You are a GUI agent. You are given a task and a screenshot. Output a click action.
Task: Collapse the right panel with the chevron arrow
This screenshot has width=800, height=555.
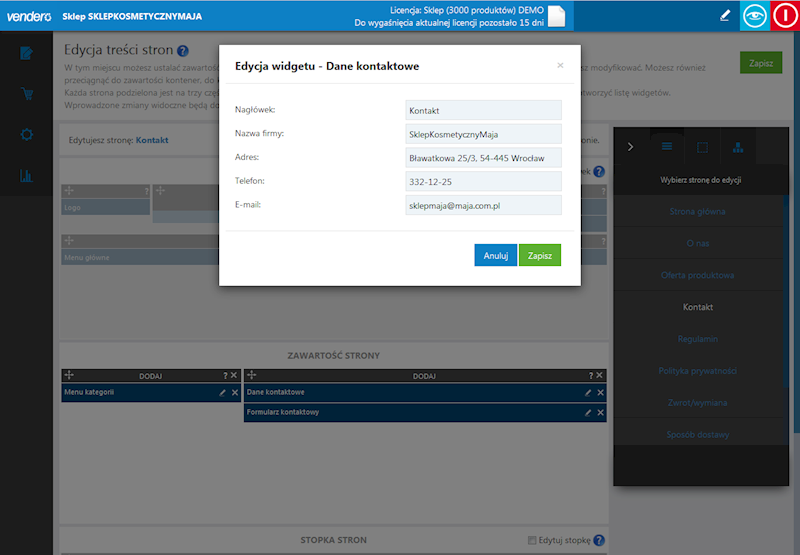coord(630,147)
